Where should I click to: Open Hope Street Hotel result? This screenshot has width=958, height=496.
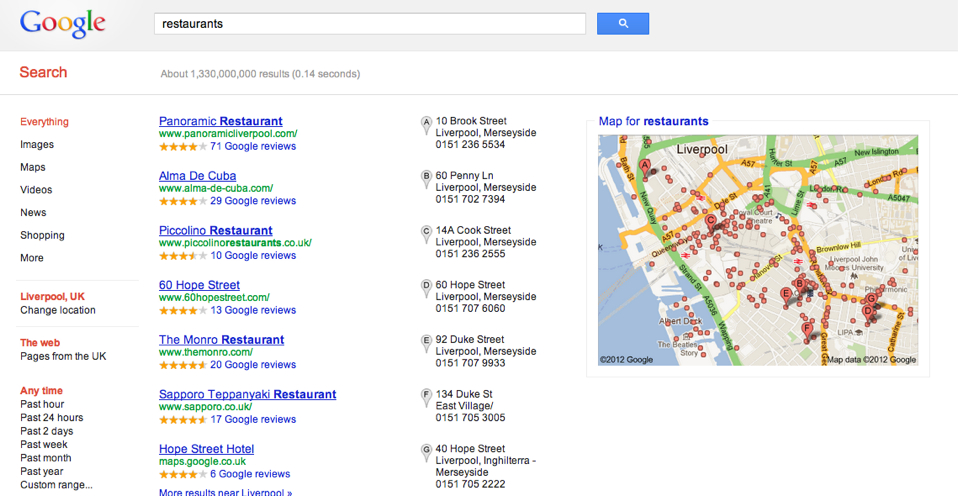coord(207,449)
